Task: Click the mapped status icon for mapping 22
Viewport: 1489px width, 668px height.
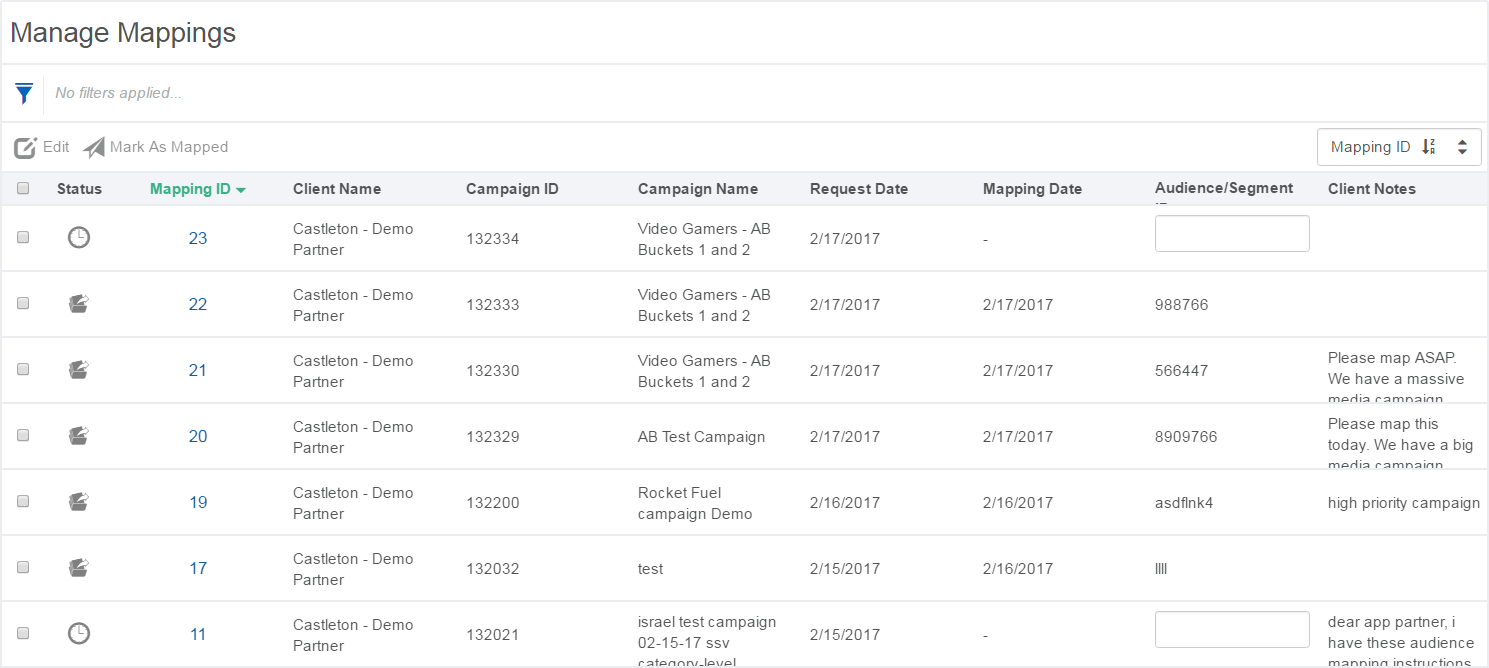Action: [78, 304]
